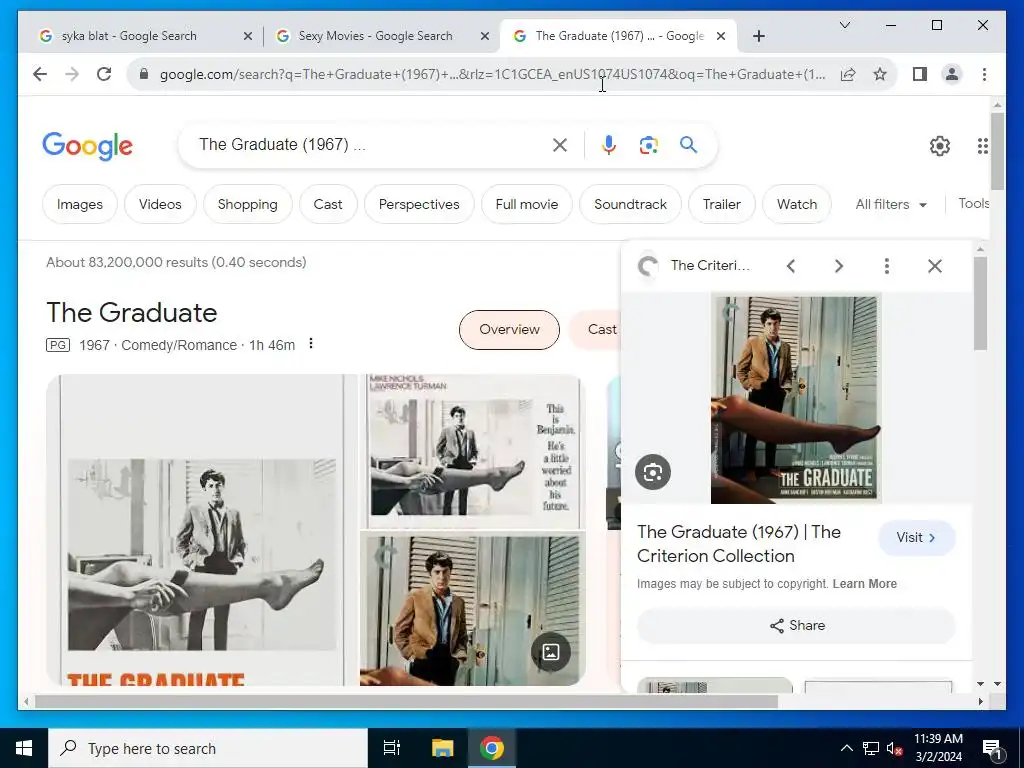1024x768 pixels.
Task: Show hidden system tray icons
Action: click(846, 748)
